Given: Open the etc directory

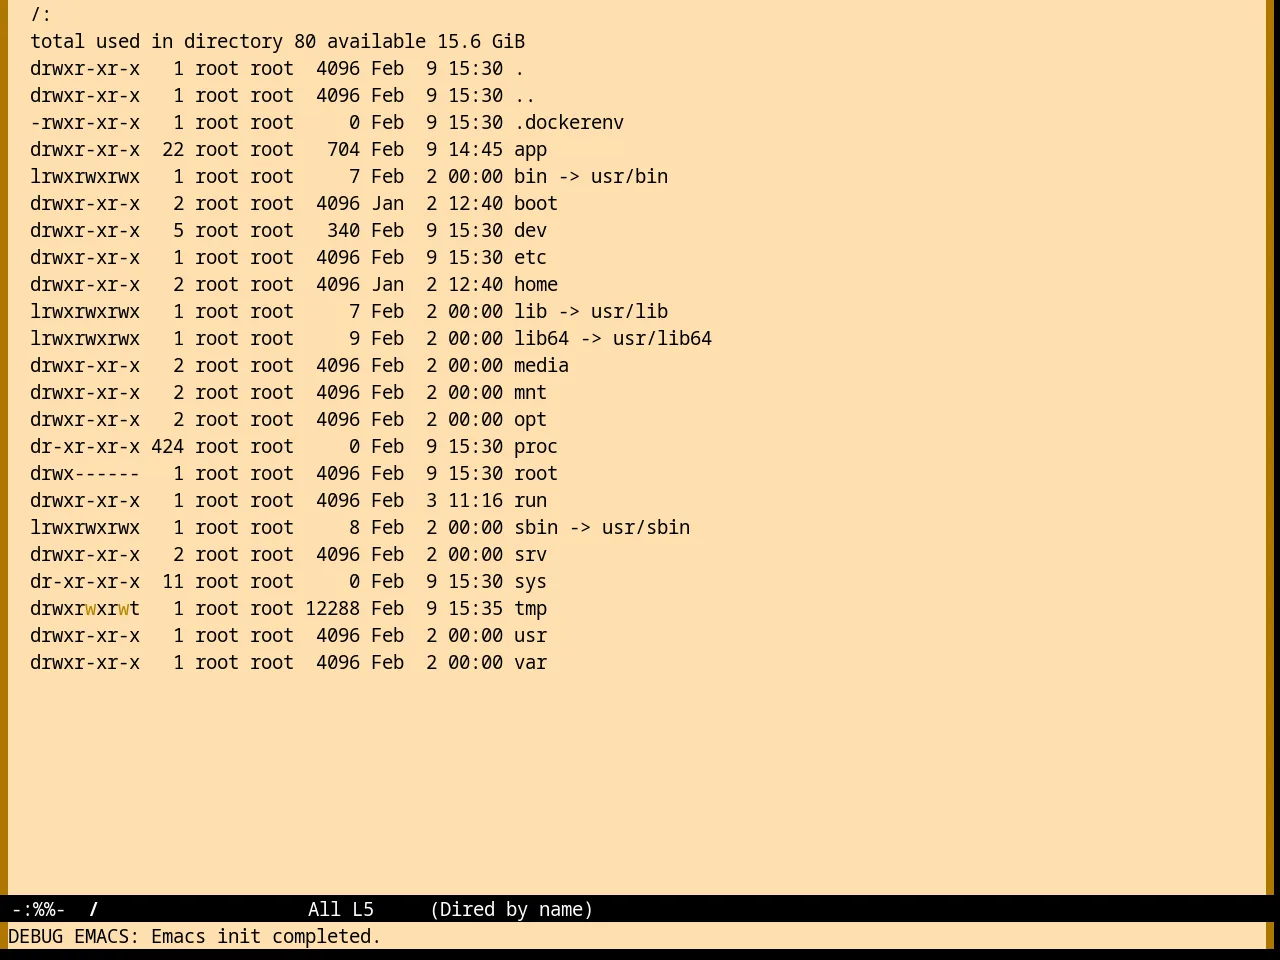Looking at the screenshot, I should point(530,257).
